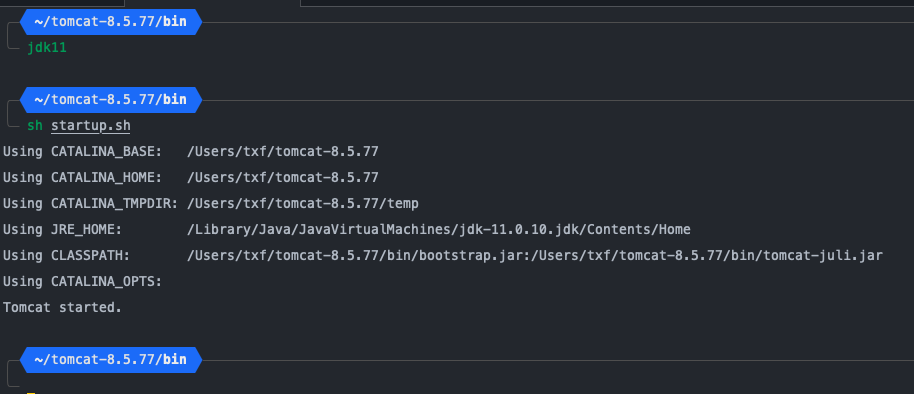
Task: Click the Using CATALINA_HOME label
Action: pyautogui.click(x=82, y=177)
